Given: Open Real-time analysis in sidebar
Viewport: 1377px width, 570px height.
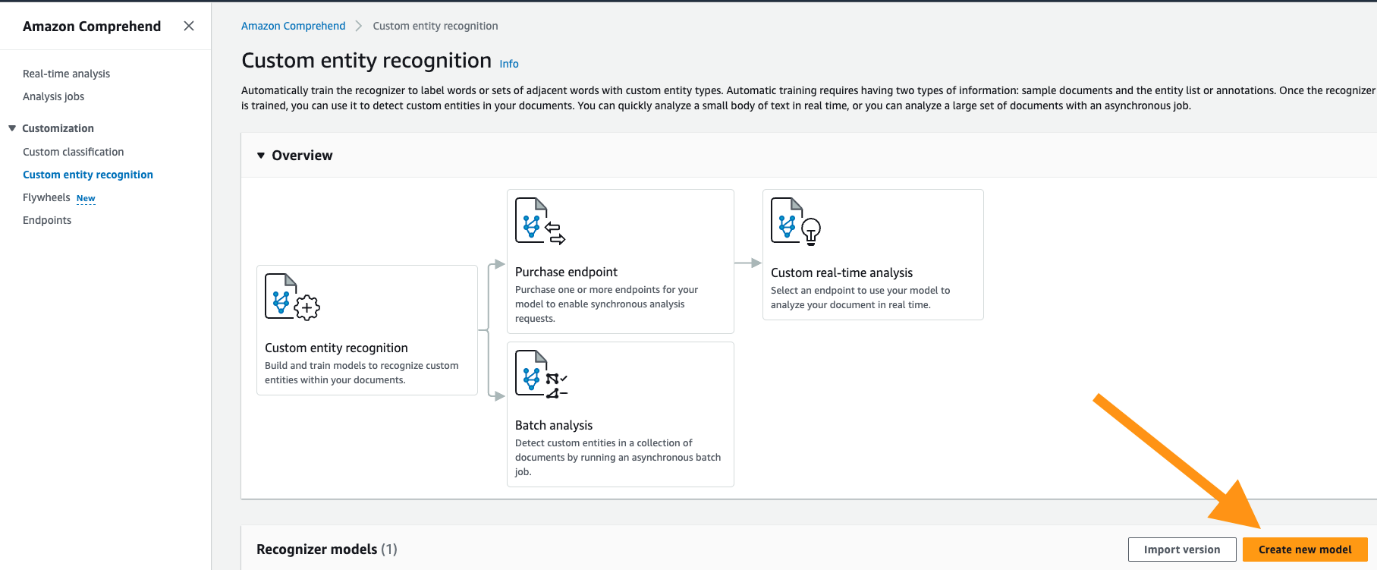Looking at the screenshot, I should coord(66,74).
